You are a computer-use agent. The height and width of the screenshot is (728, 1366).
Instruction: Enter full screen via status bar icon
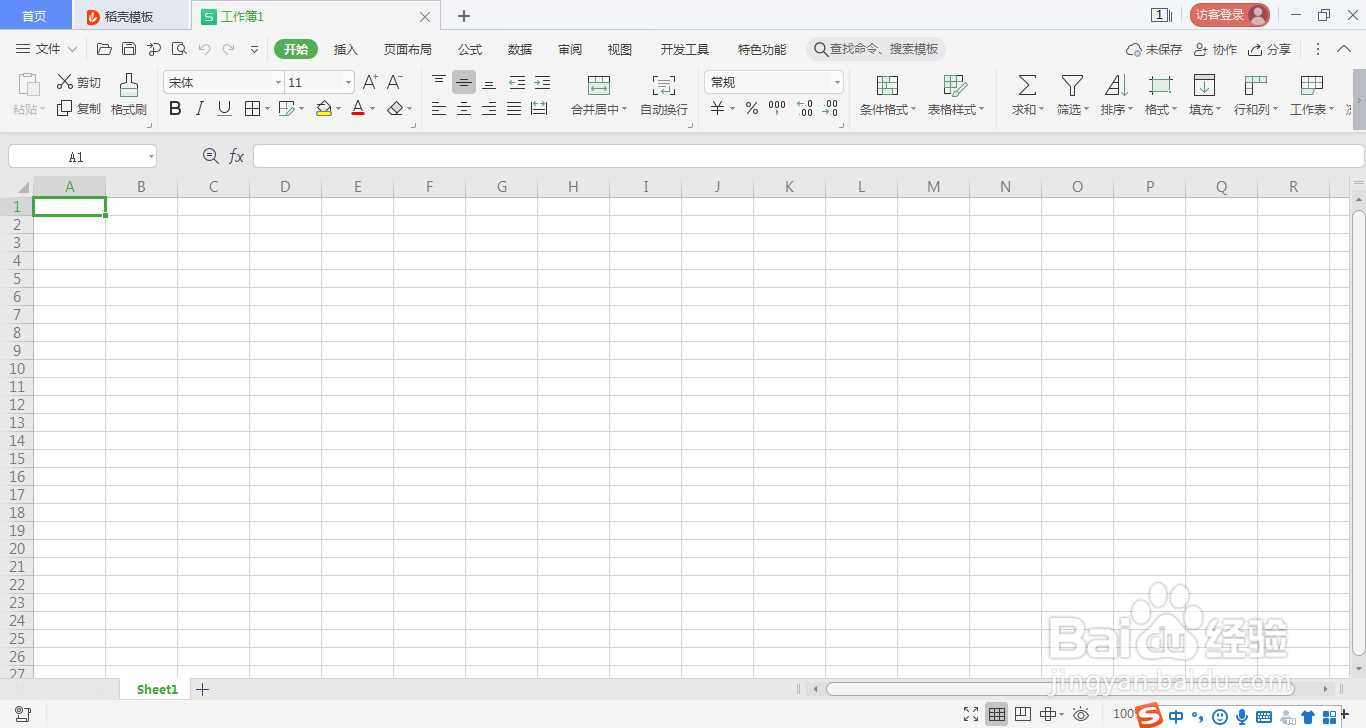pos(971,714)
